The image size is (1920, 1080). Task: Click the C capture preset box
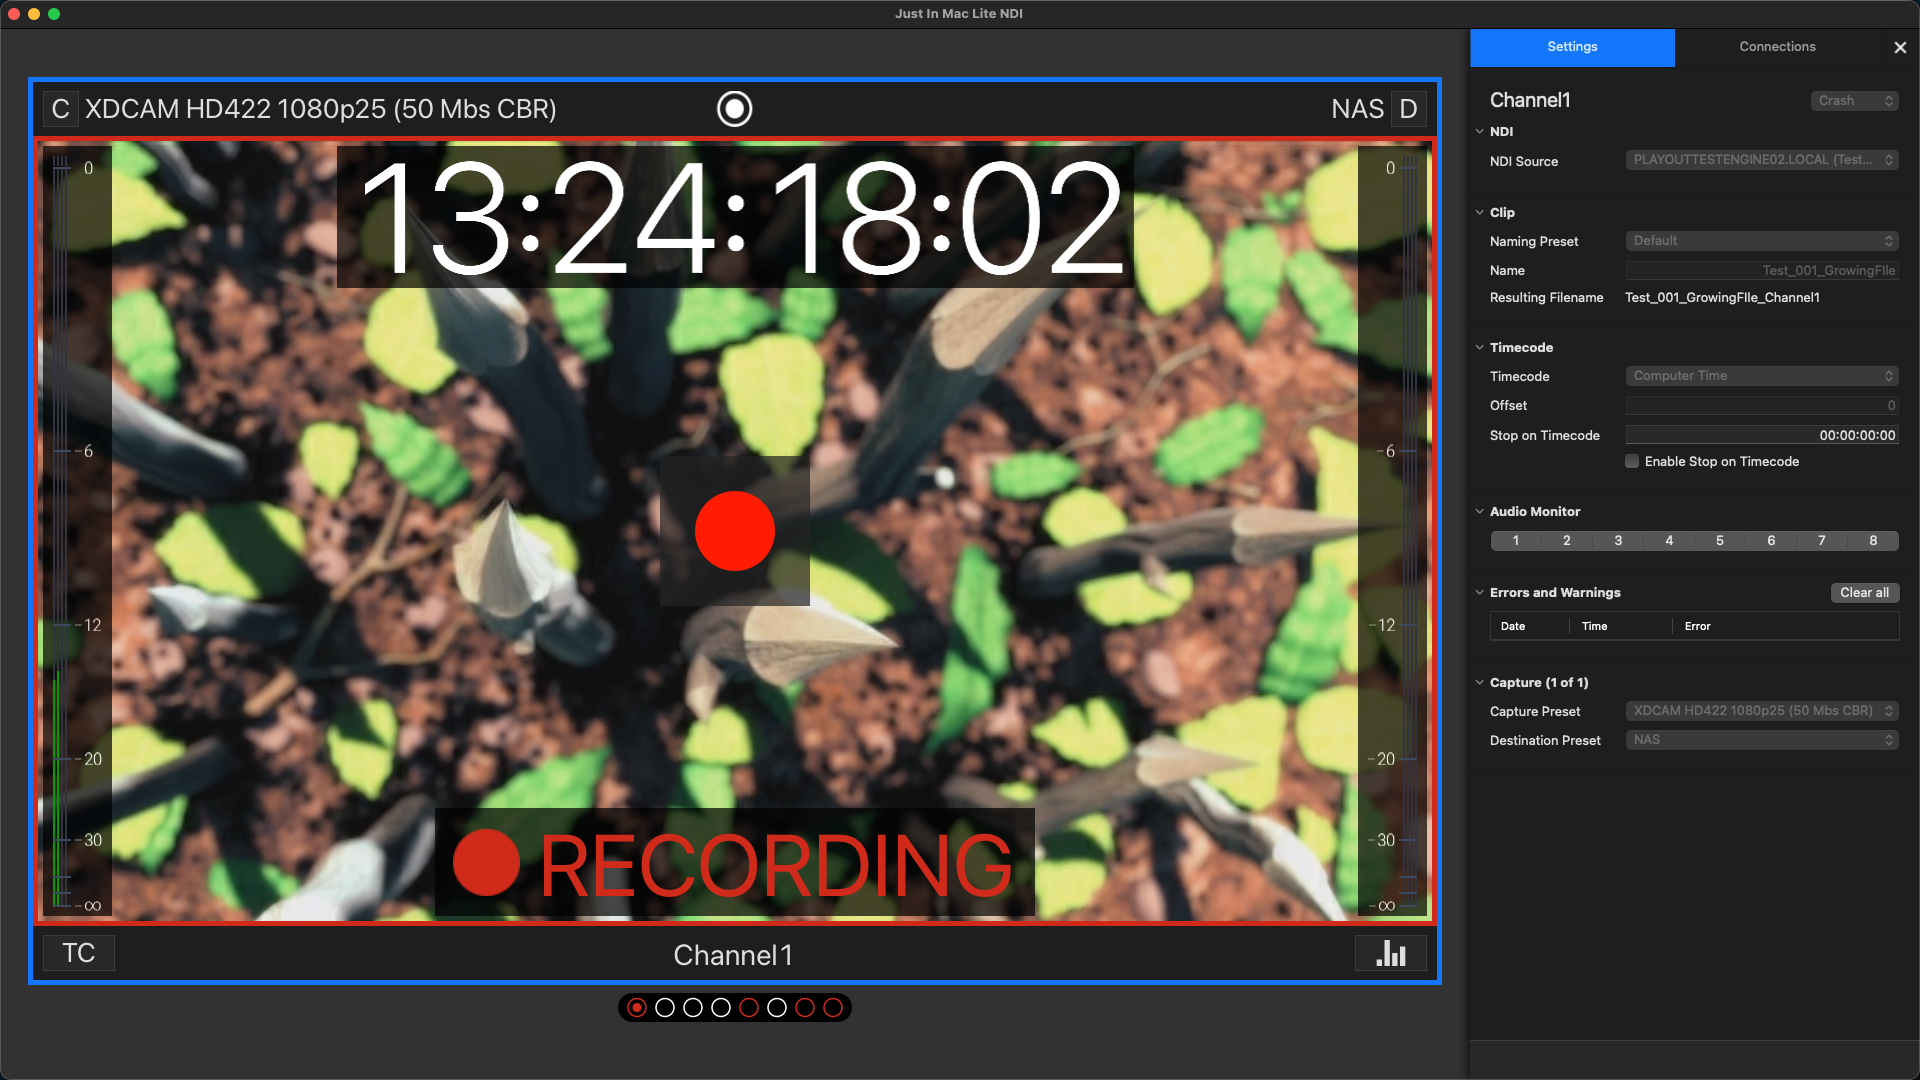pyautogui.click(x=61, y=109)
